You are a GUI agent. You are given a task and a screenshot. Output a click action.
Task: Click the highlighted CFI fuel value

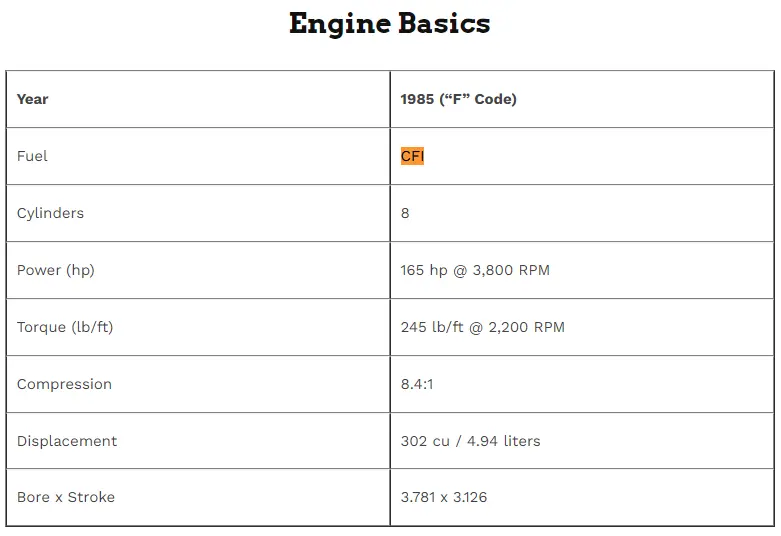[x=412, y=156]
